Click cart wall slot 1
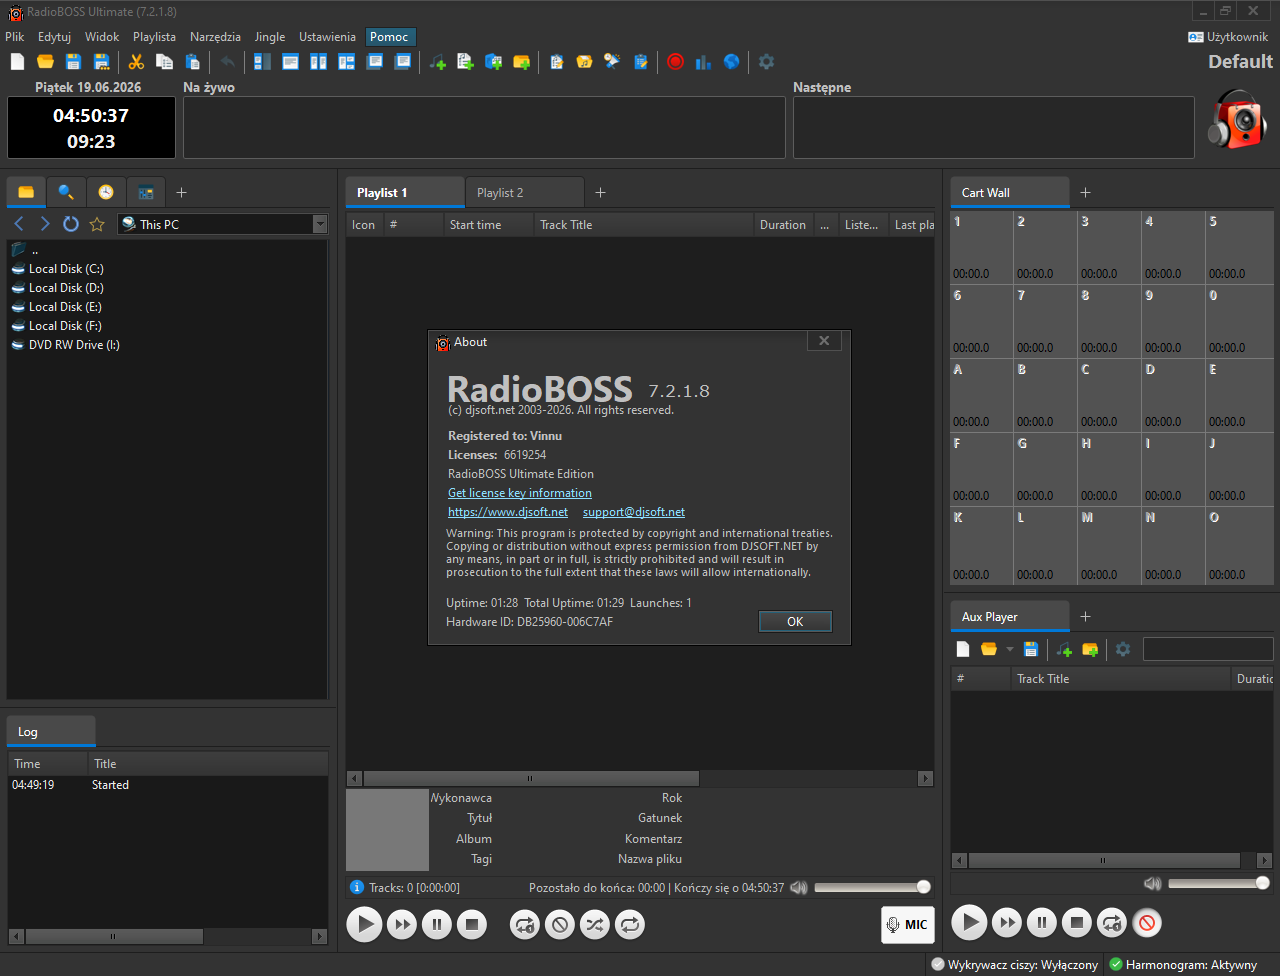The image size is (1280, 976). coord(981,247)
